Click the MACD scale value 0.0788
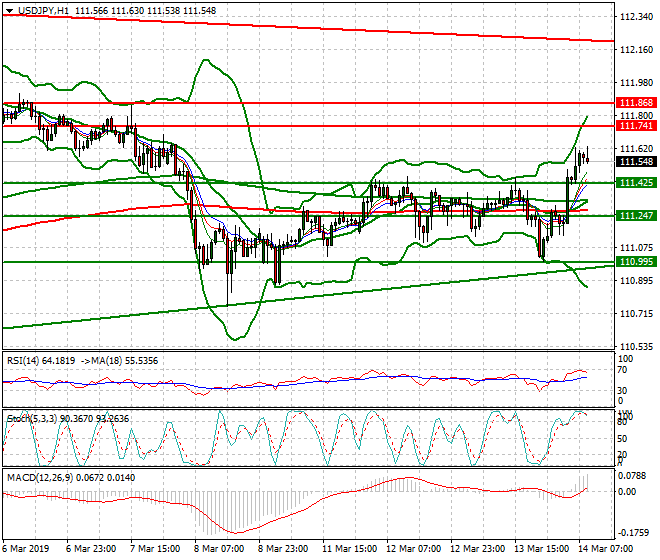The height and width of the screenshot is (560, 660). click(632, 476)
